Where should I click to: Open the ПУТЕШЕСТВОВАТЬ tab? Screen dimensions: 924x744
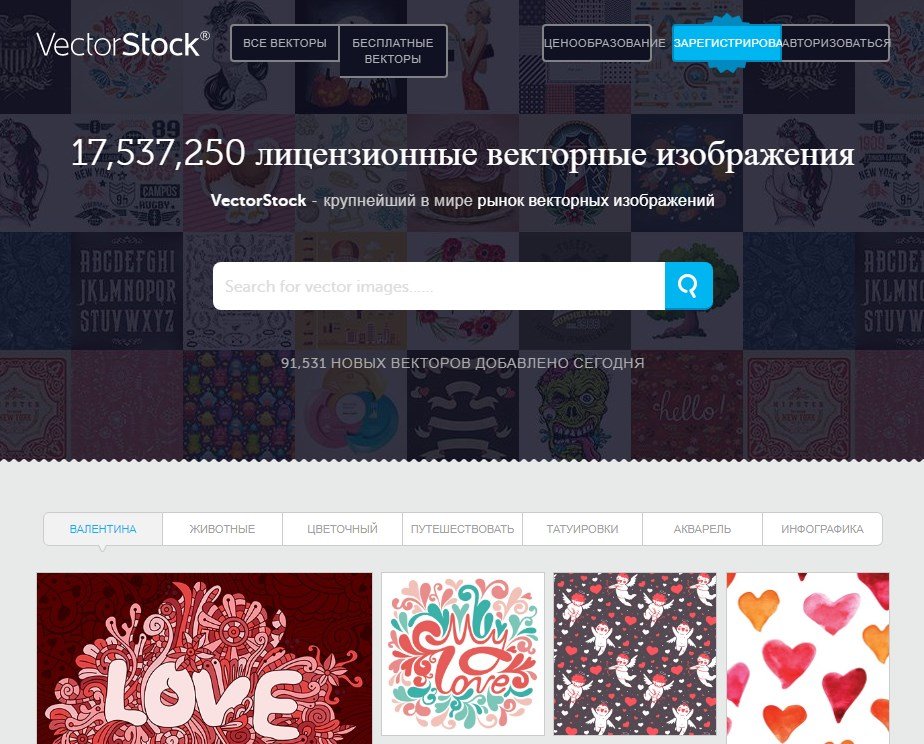(x=463, y=529)
